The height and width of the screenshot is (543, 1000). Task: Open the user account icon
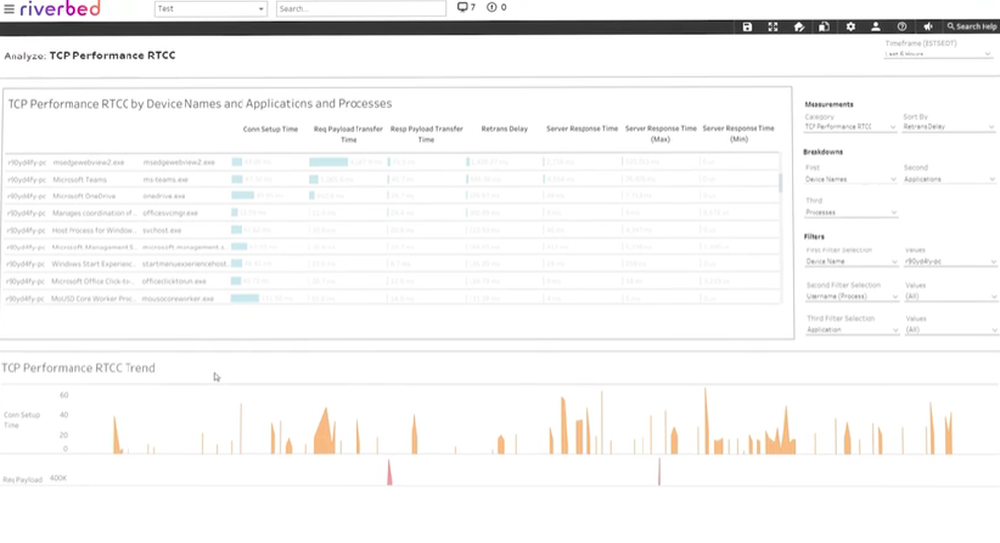(876, 27)
